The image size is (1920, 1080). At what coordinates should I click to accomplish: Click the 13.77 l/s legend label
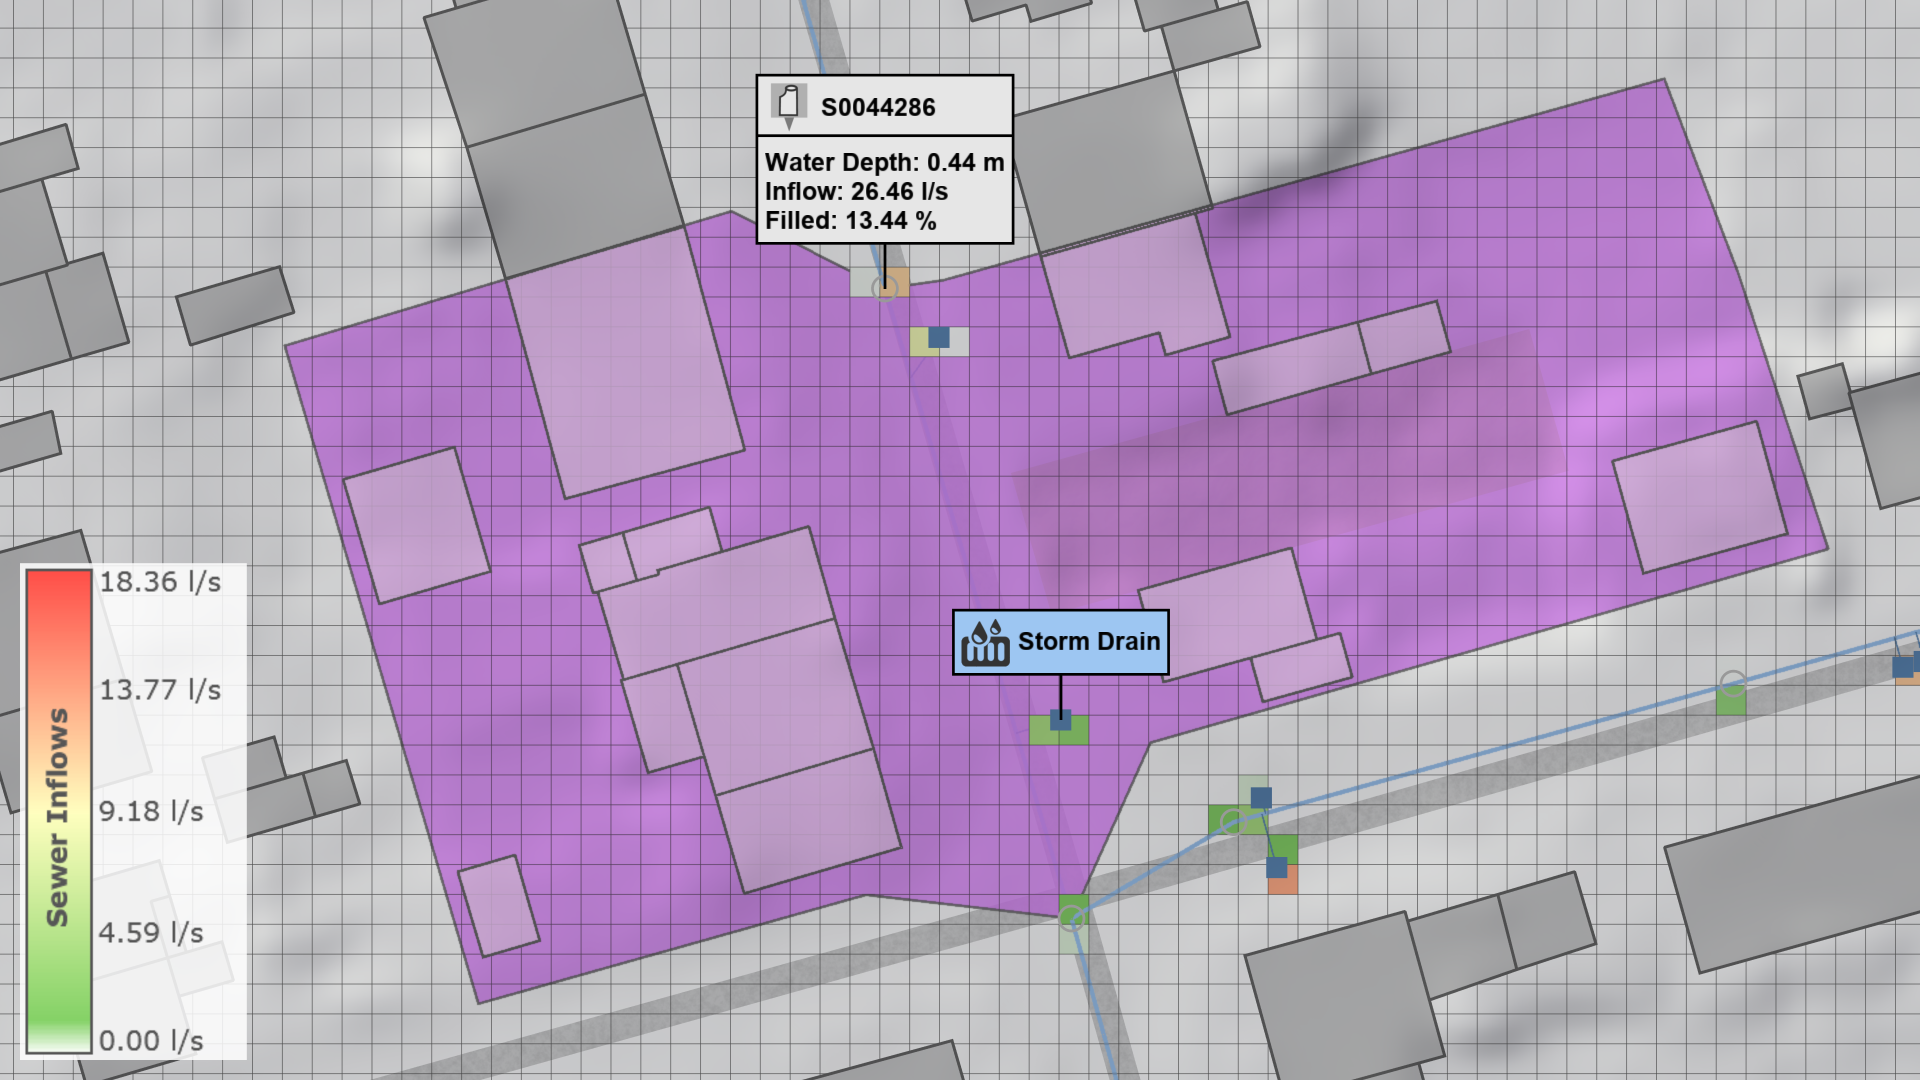click(160, 690)
